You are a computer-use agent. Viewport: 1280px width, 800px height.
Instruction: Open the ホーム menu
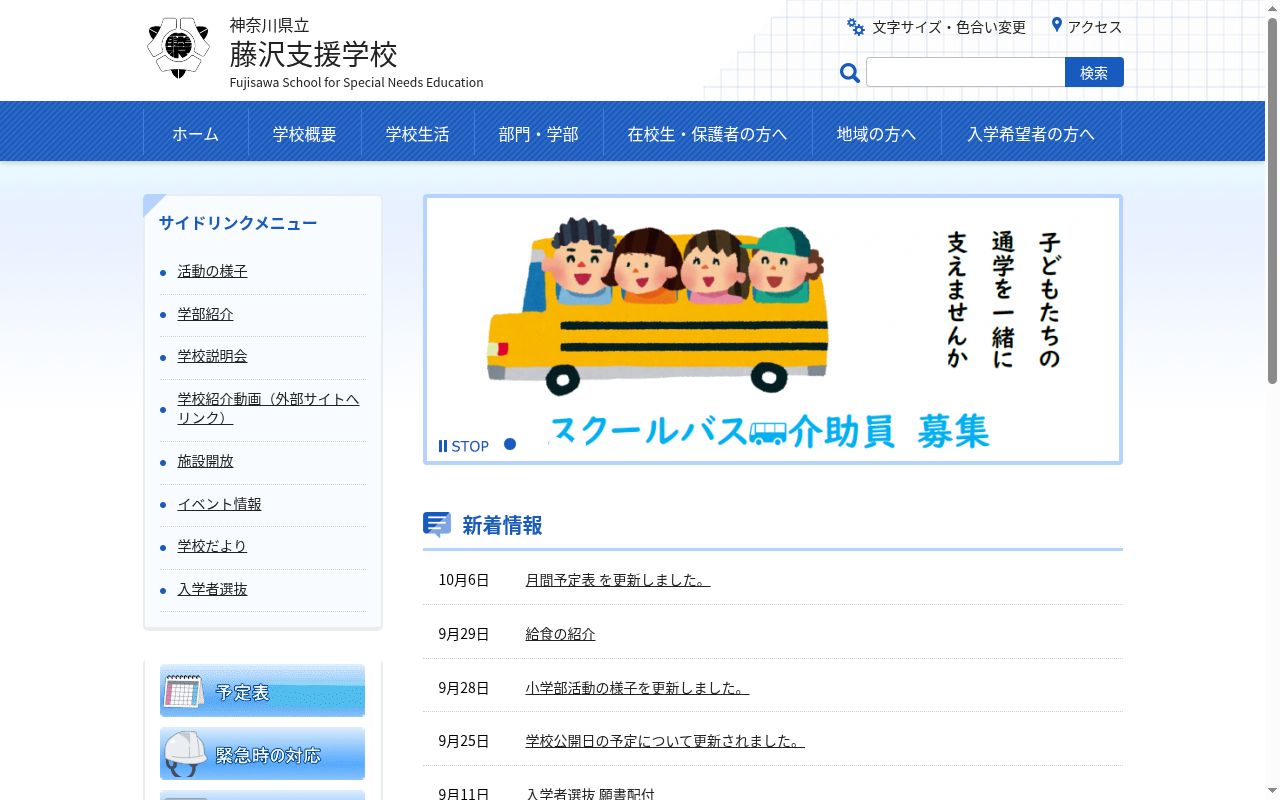196,134
